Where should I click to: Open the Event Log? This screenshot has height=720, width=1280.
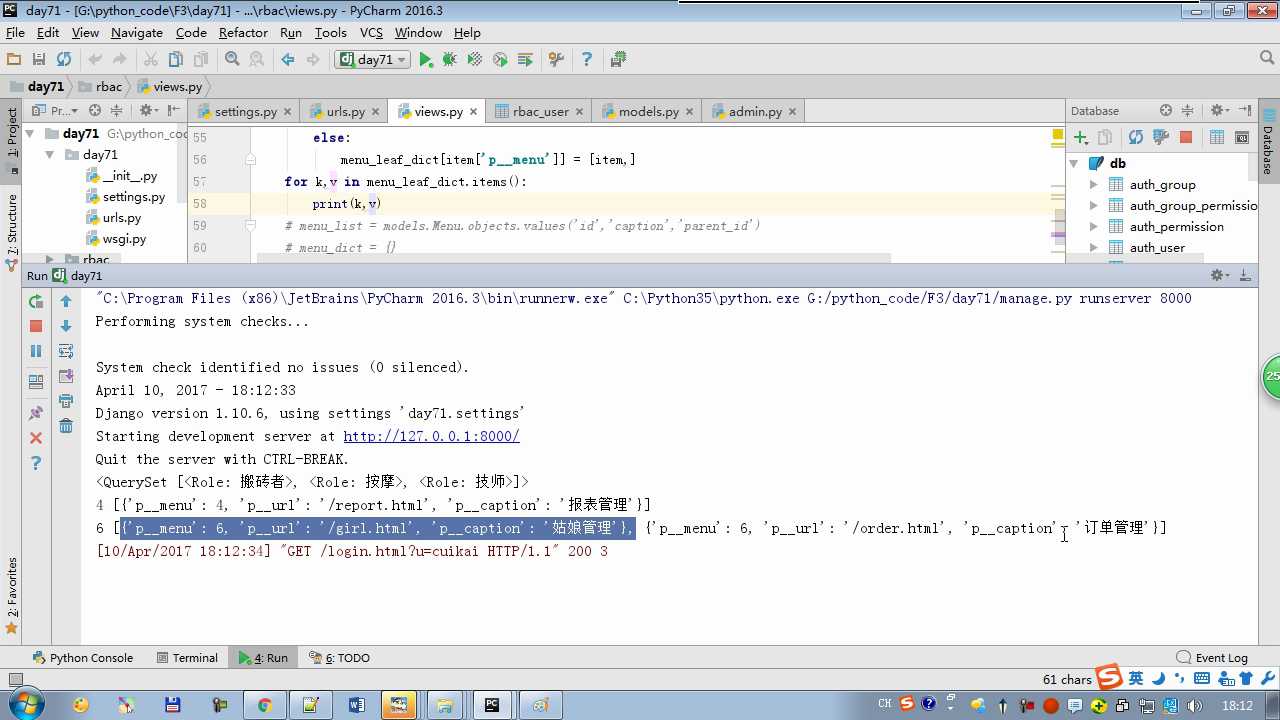point(1212,657)
